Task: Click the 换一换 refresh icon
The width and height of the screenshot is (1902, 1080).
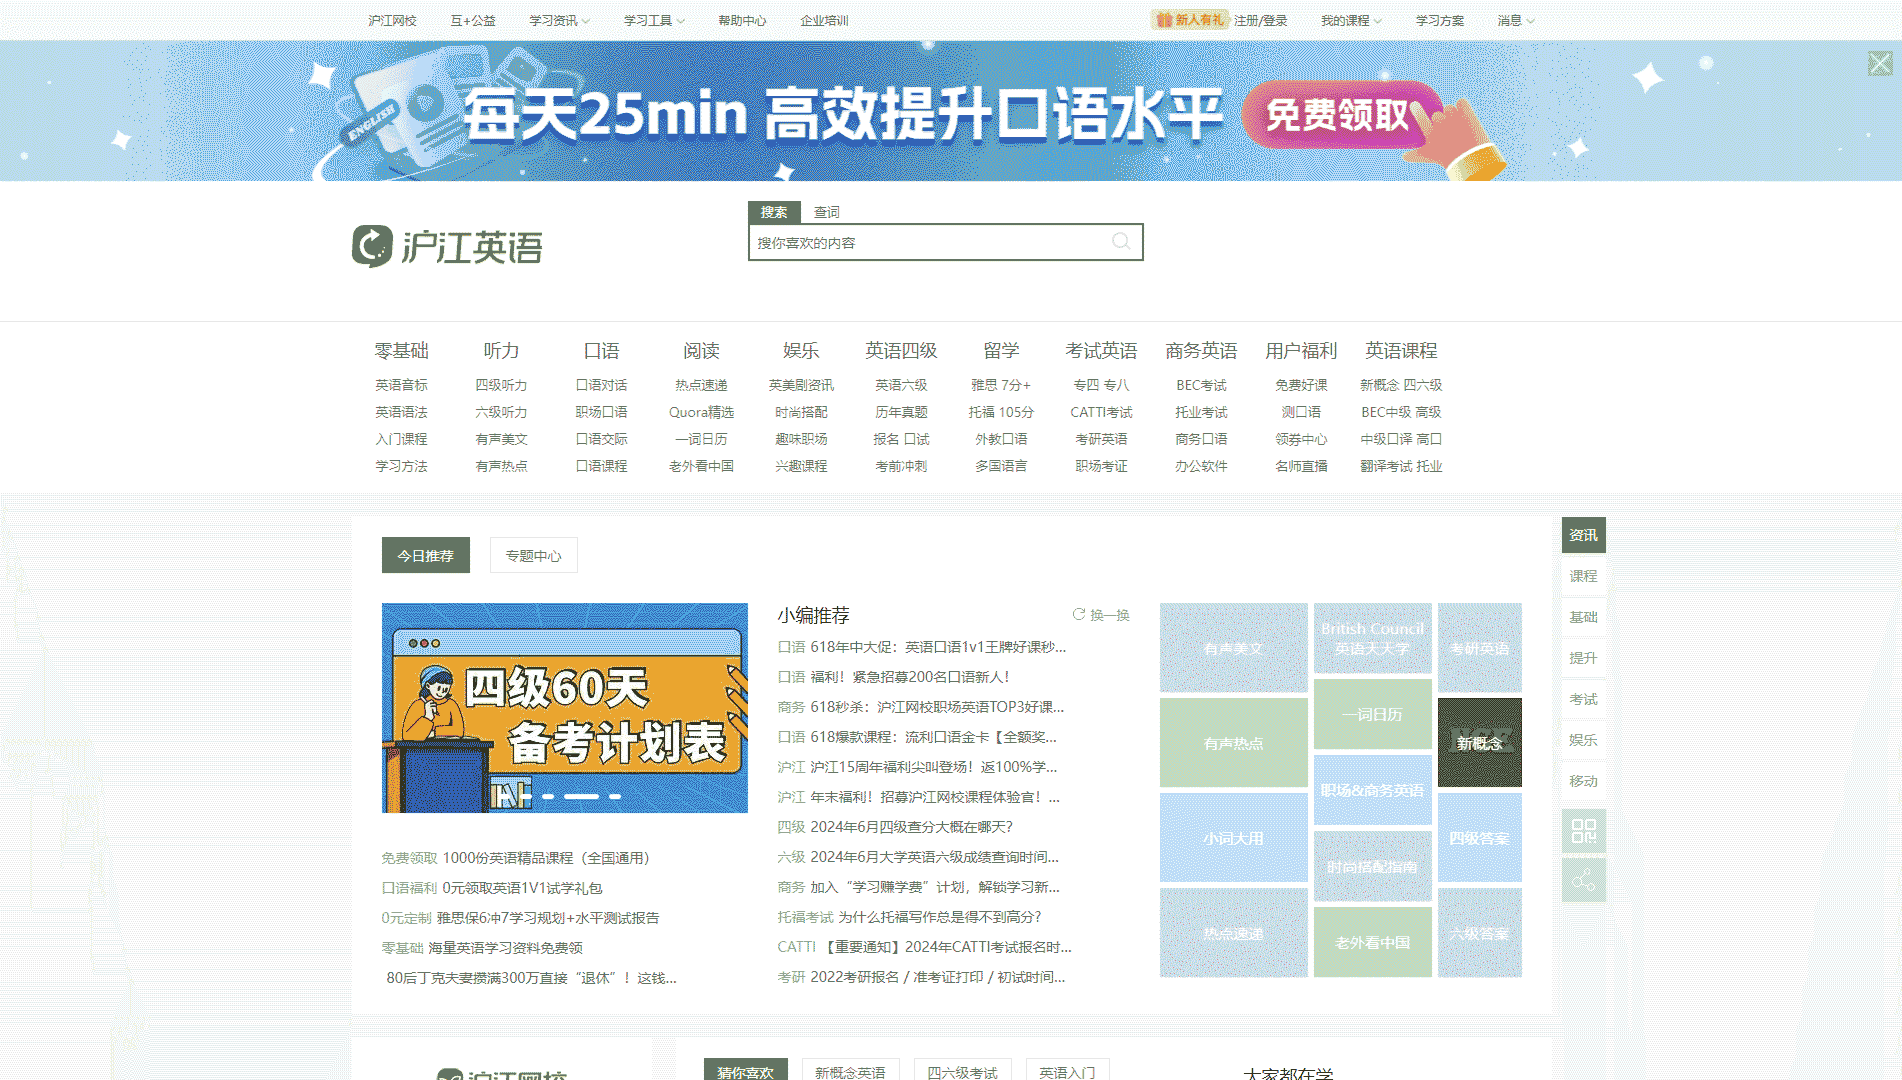Action: [x=1079, y=615]
